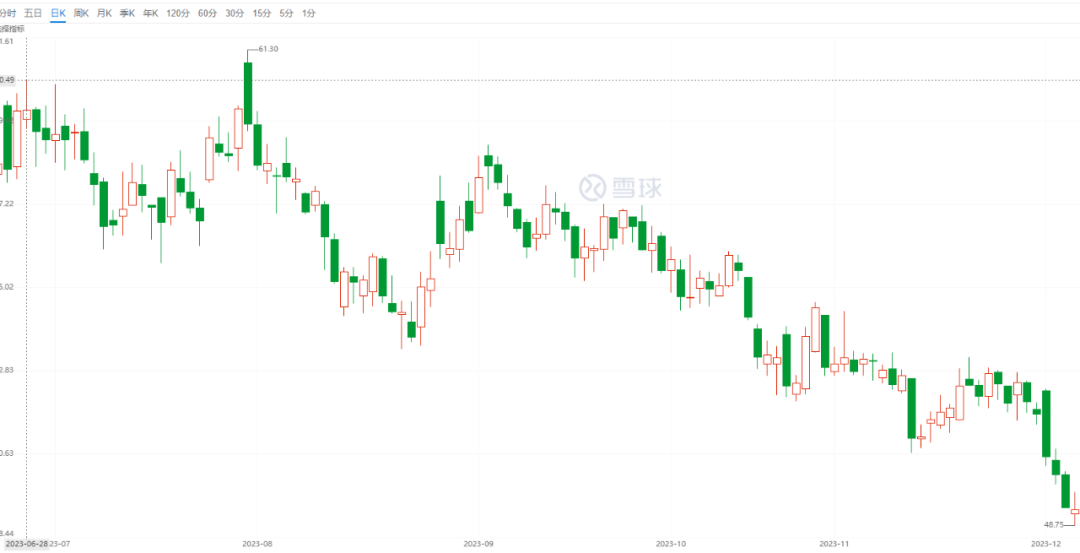This screenshot has width=1080, height=553.
Task: Click the 2023-08 date axis marker
Action: point(257,544)
